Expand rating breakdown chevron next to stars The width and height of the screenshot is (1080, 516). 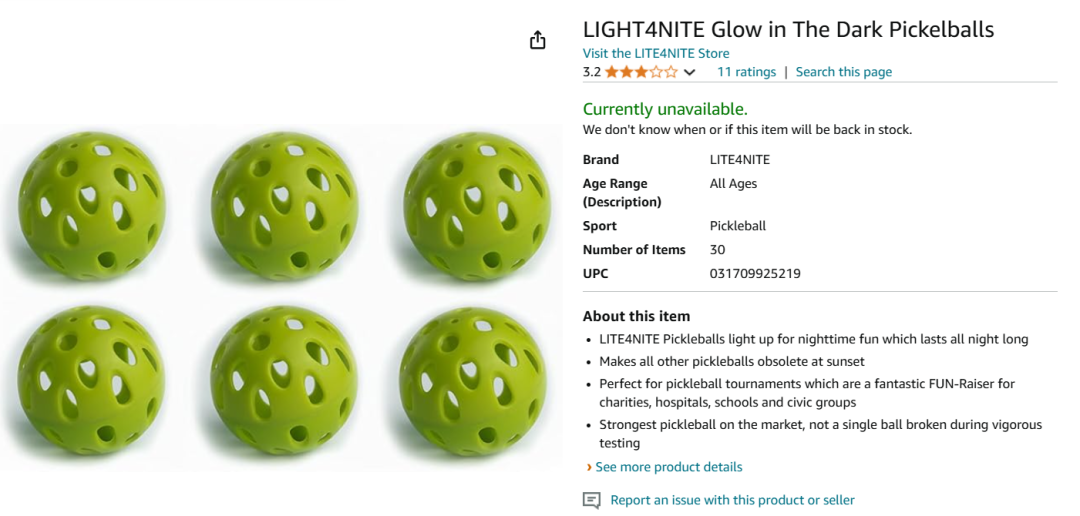coord(689,72)
